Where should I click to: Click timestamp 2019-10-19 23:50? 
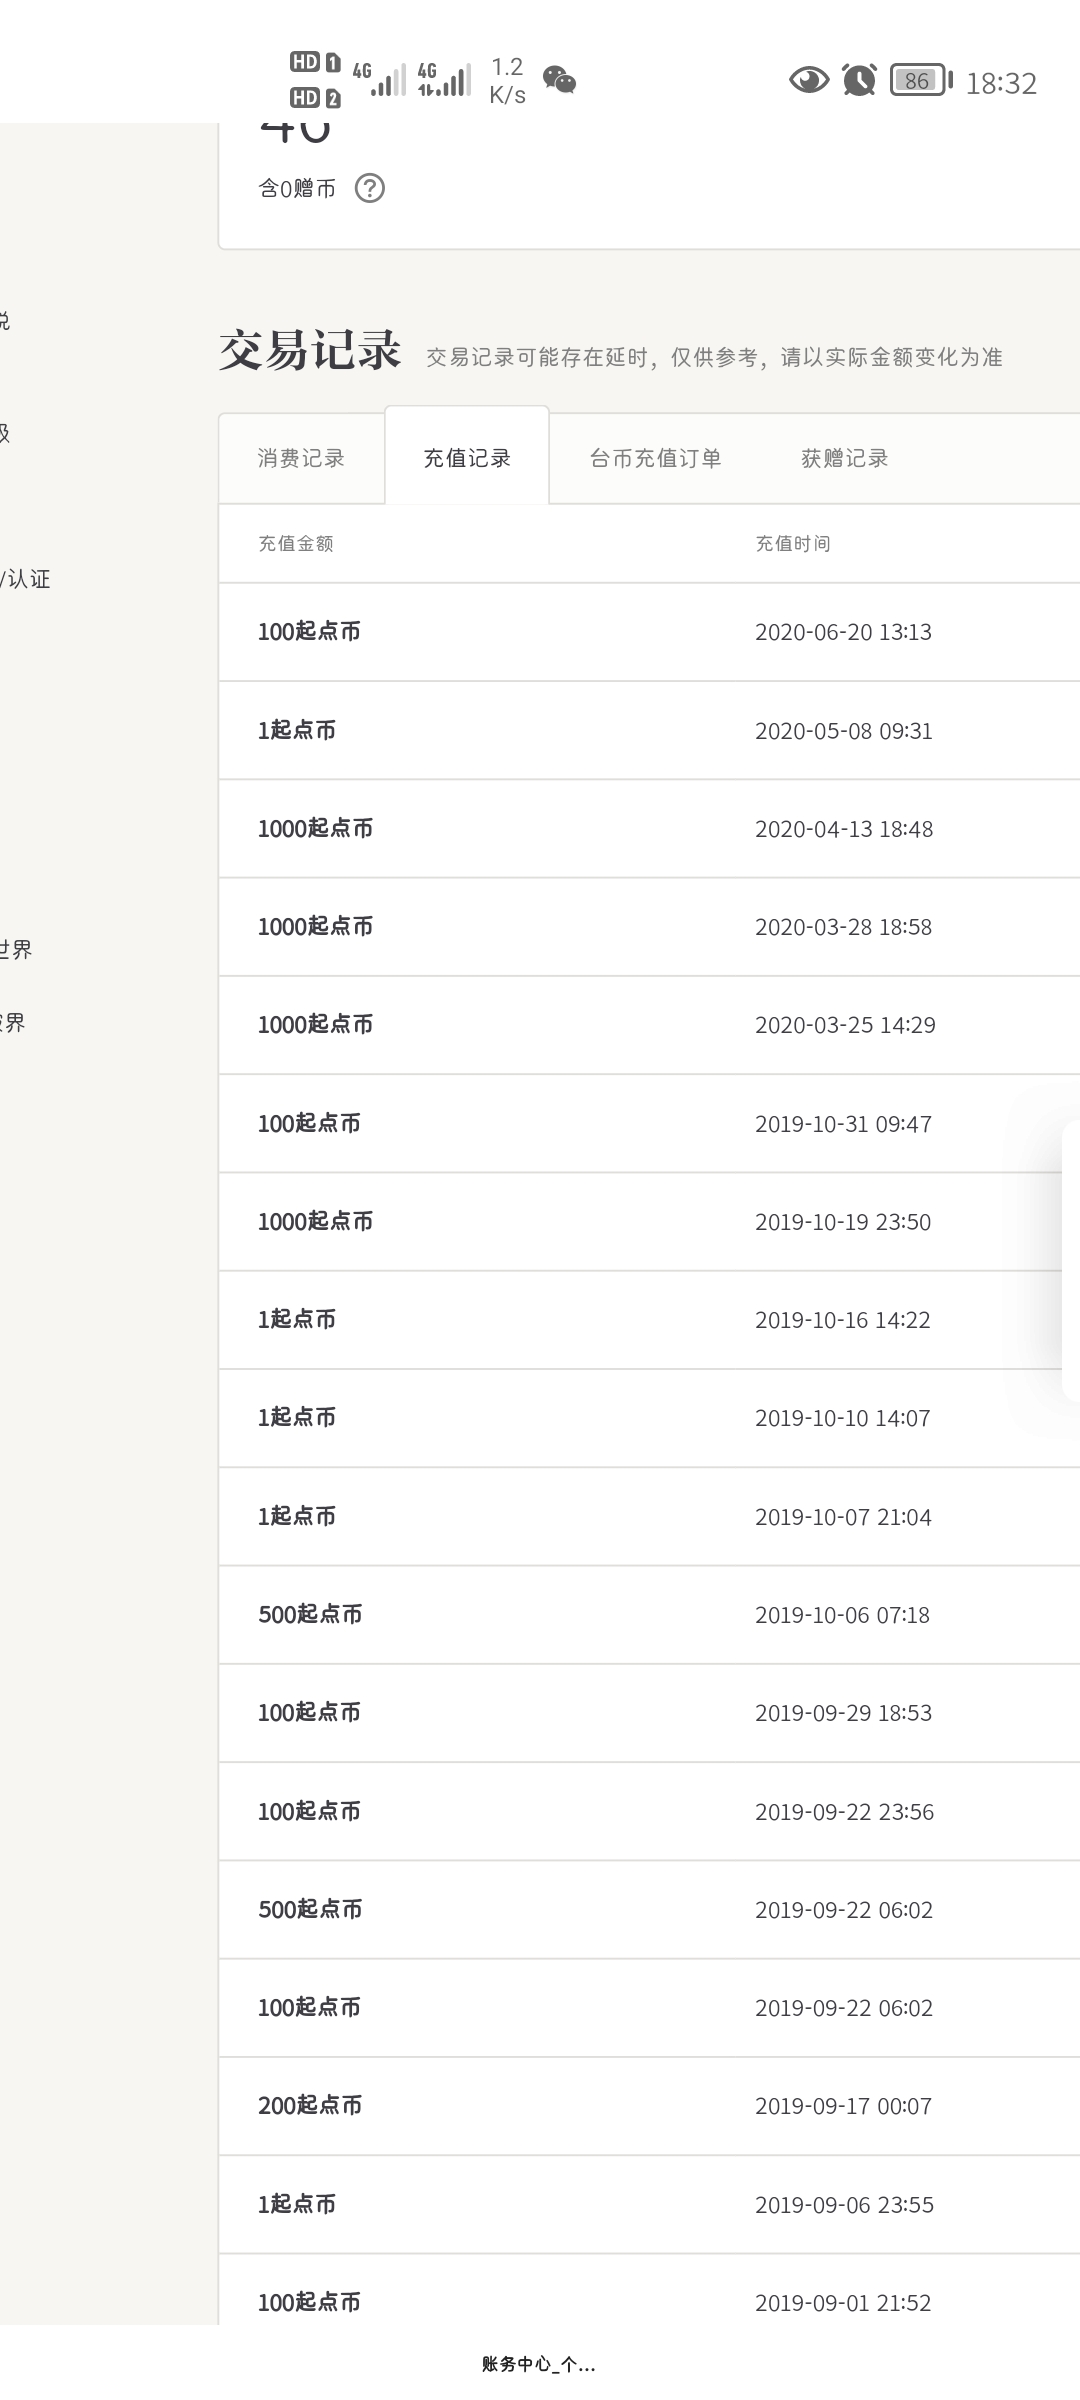point(843,1222)
